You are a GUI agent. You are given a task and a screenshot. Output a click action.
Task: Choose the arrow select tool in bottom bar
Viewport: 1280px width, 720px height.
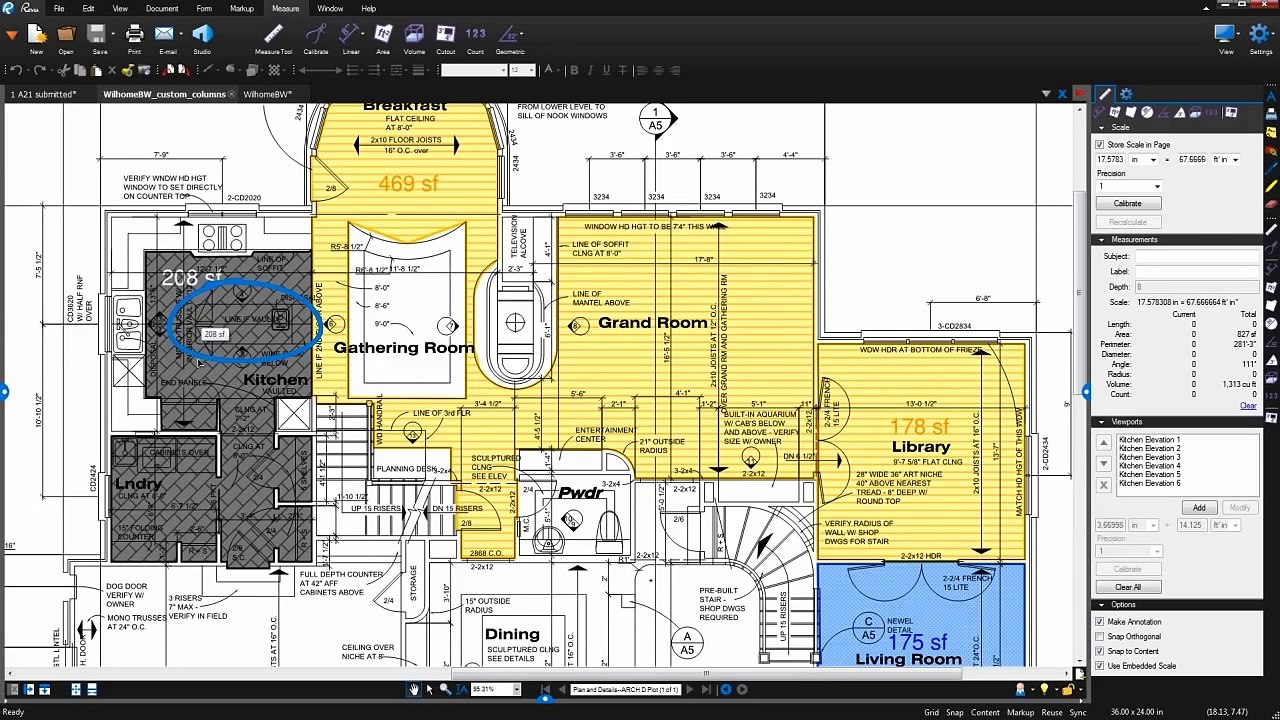pyautogui.click(x=430, y=689)
